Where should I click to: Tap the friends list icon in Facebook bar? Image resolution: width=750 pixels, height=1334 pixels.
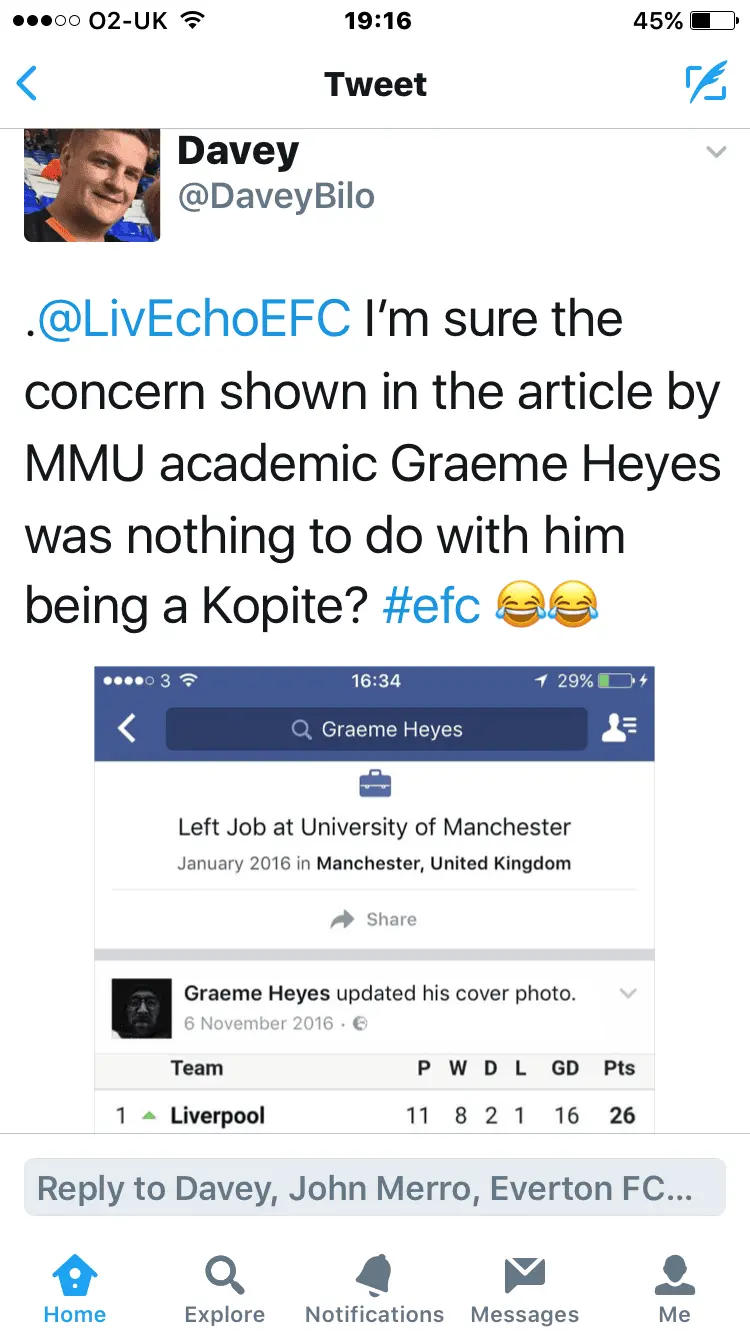(x=620, y=728)
